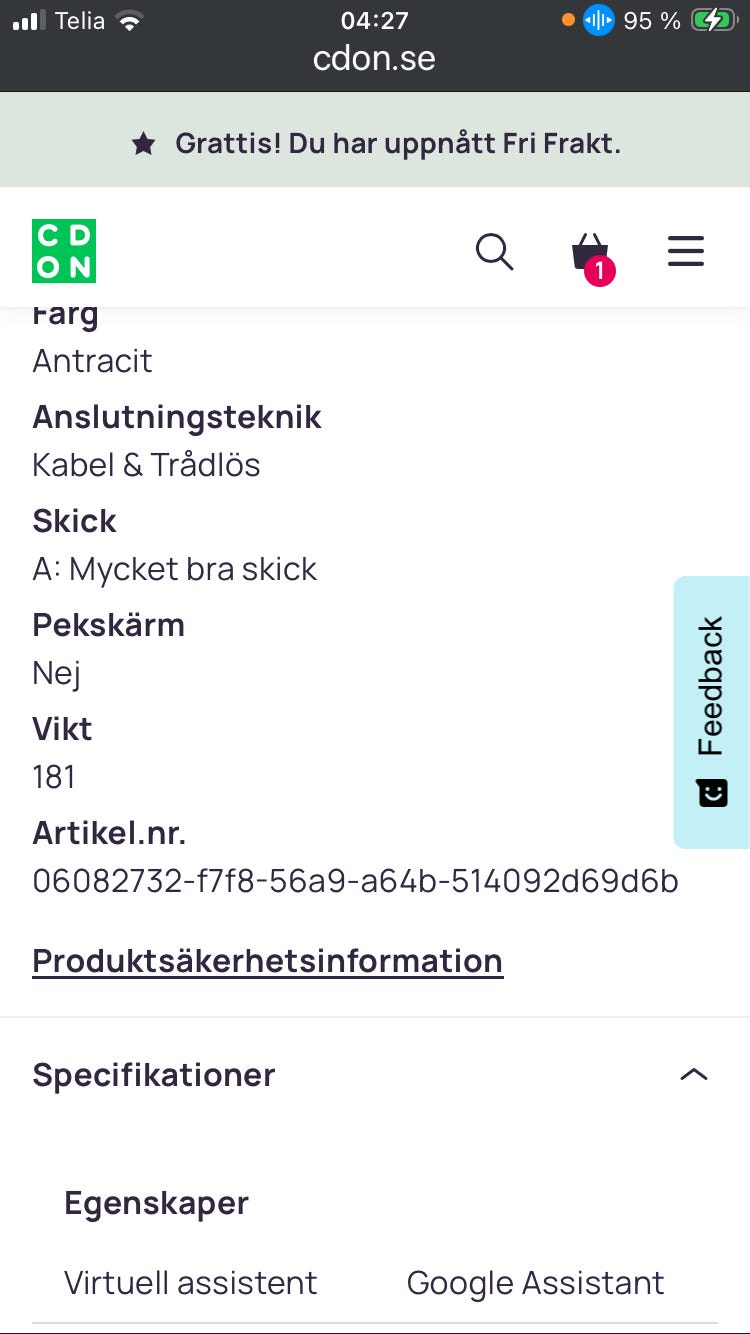Tap the Grattis fri frakt banner text
This screenshot has height=1334, width=750.
pyautogui.click(x=398, y=144)
